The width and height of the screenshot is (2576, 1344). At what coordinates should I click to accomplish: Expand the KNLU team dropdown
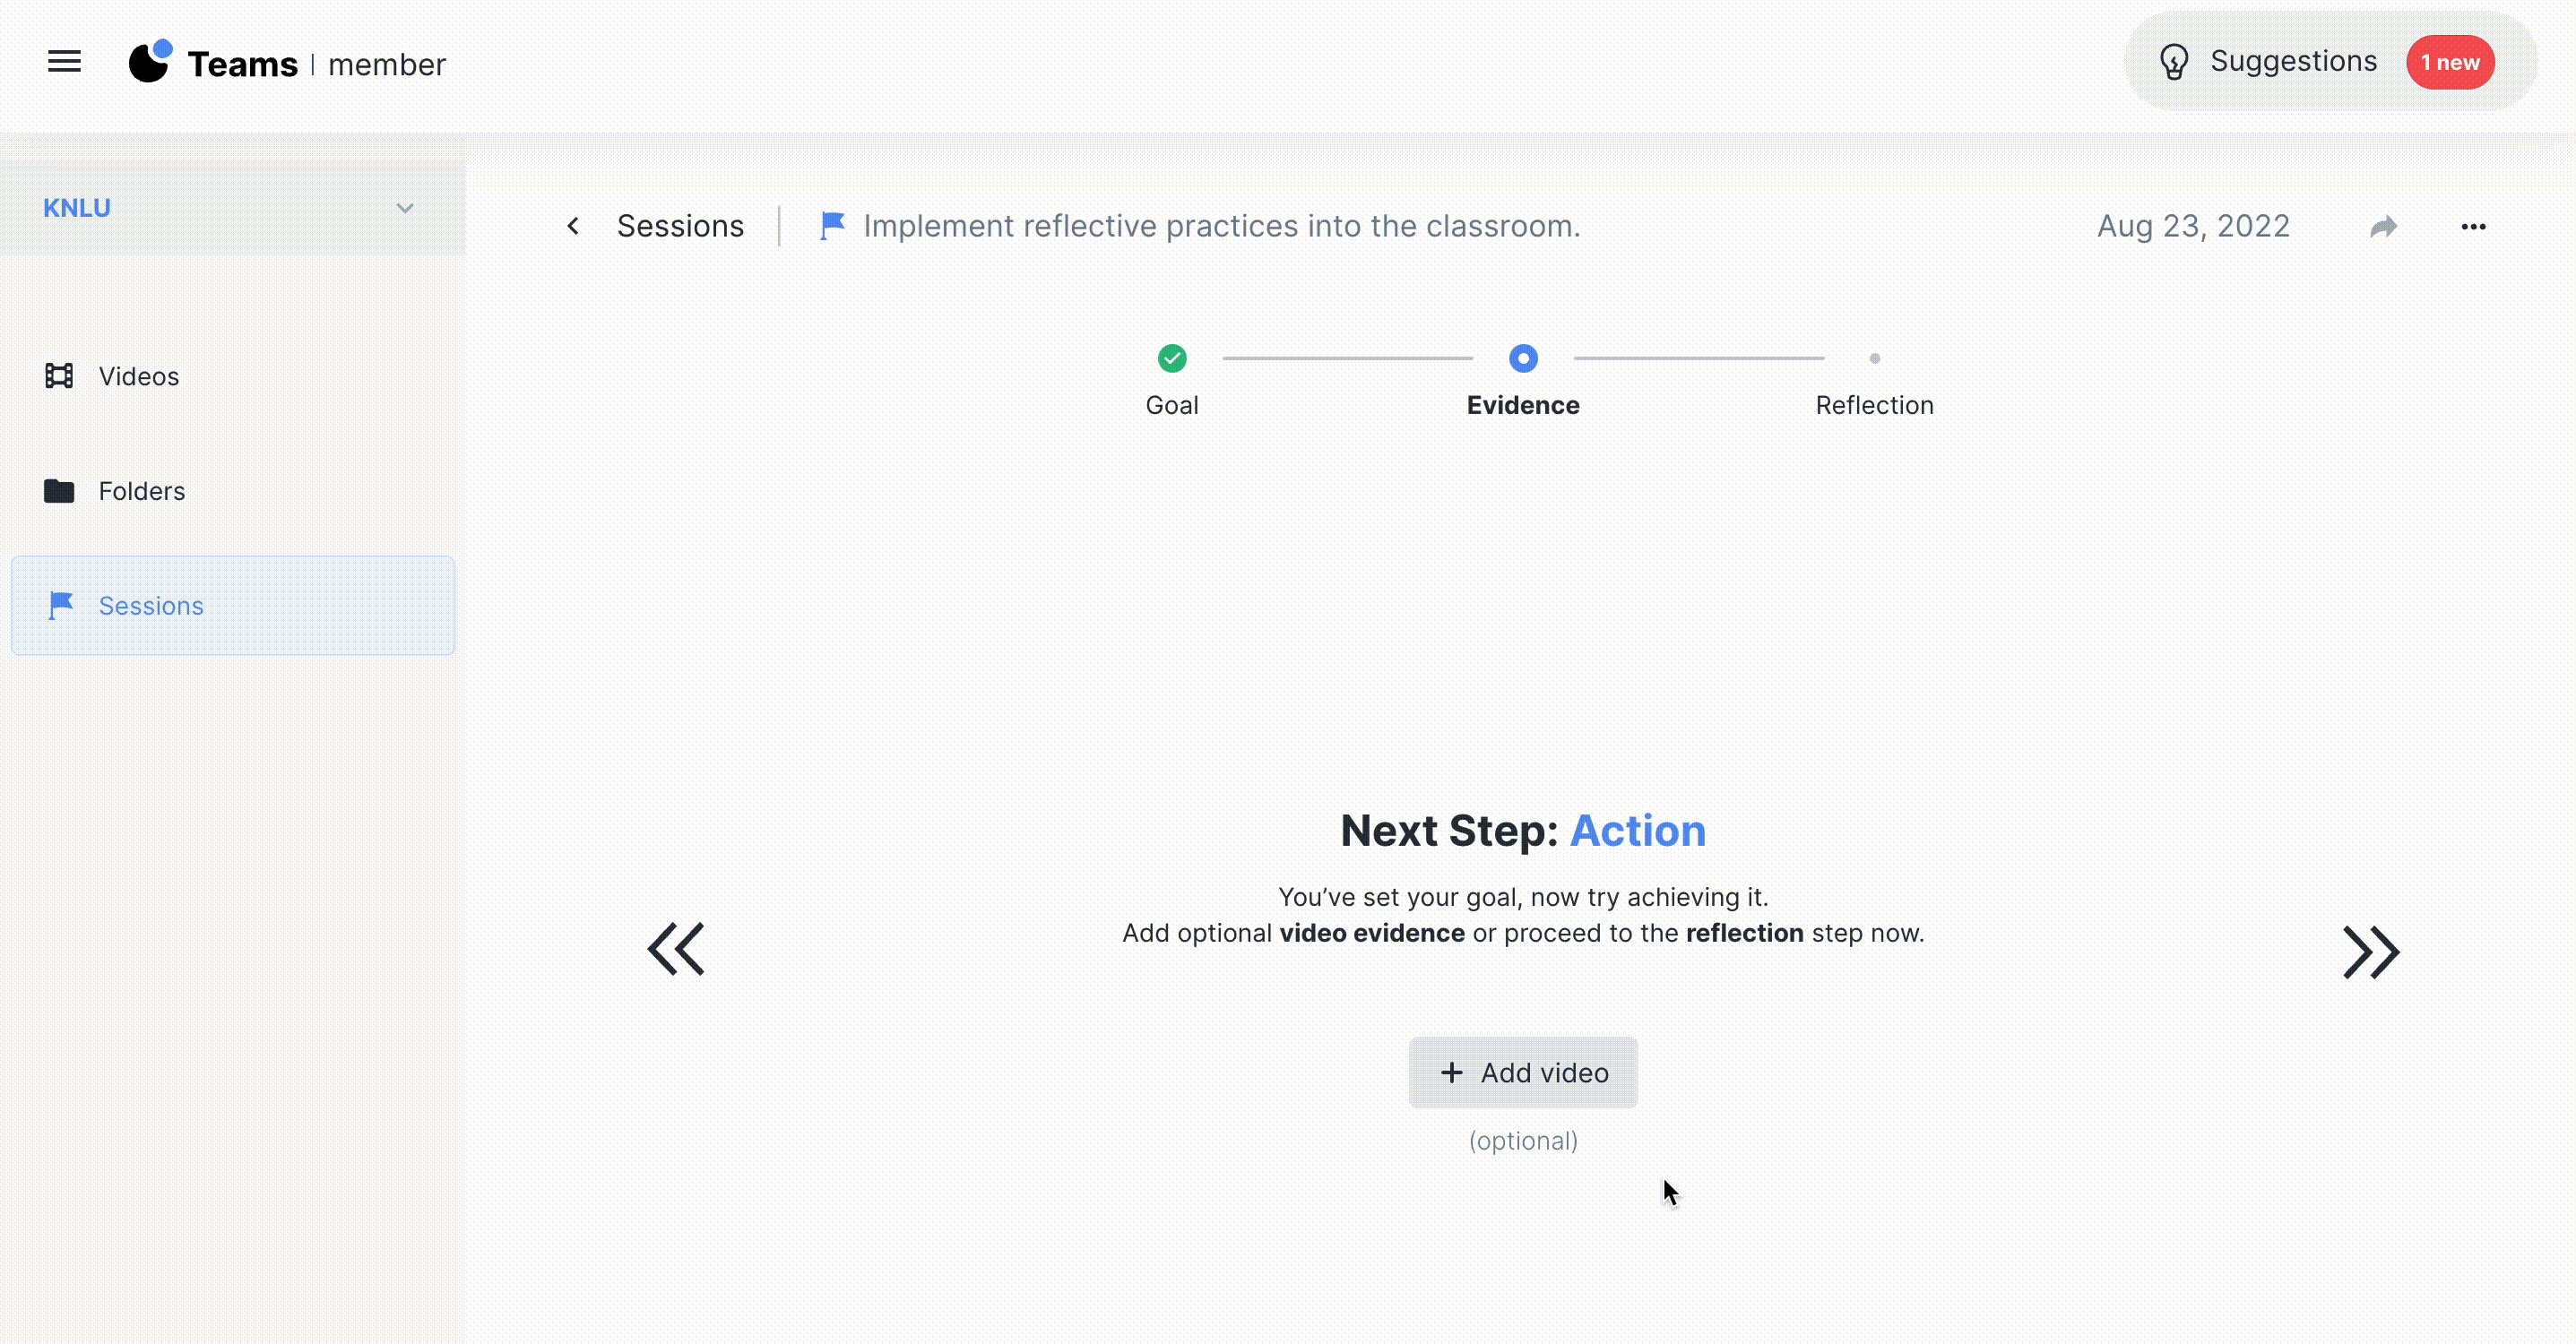[404, 208]
